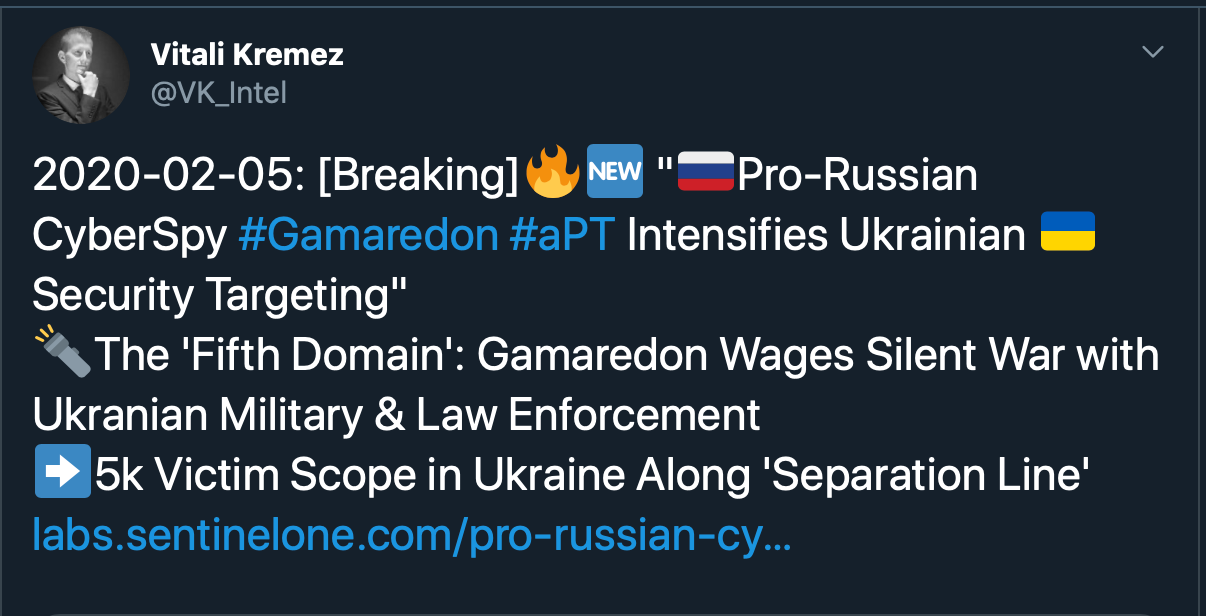Open the #Gamaredon hashtag
1206x616 pixels.
[368, 236]
